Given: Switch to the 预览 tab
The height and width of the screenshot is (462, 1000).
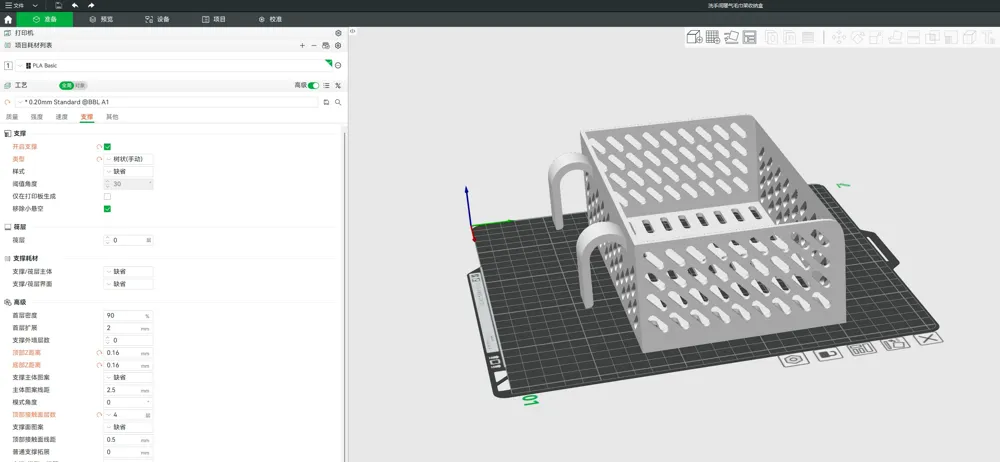Looking at the screenshot, I should (101, 19).
